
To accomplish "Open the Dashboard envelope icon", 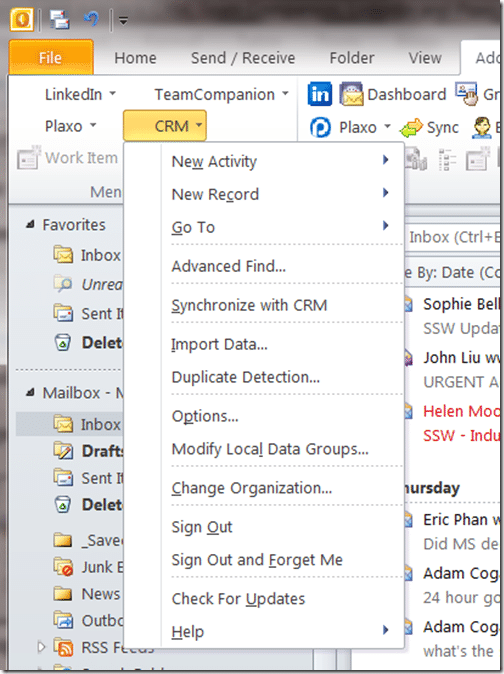I will [351, 94].
